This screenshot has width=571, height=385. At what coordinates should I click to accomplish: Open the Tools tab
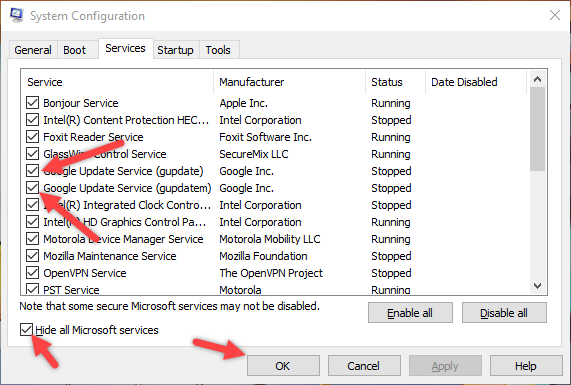218,50
